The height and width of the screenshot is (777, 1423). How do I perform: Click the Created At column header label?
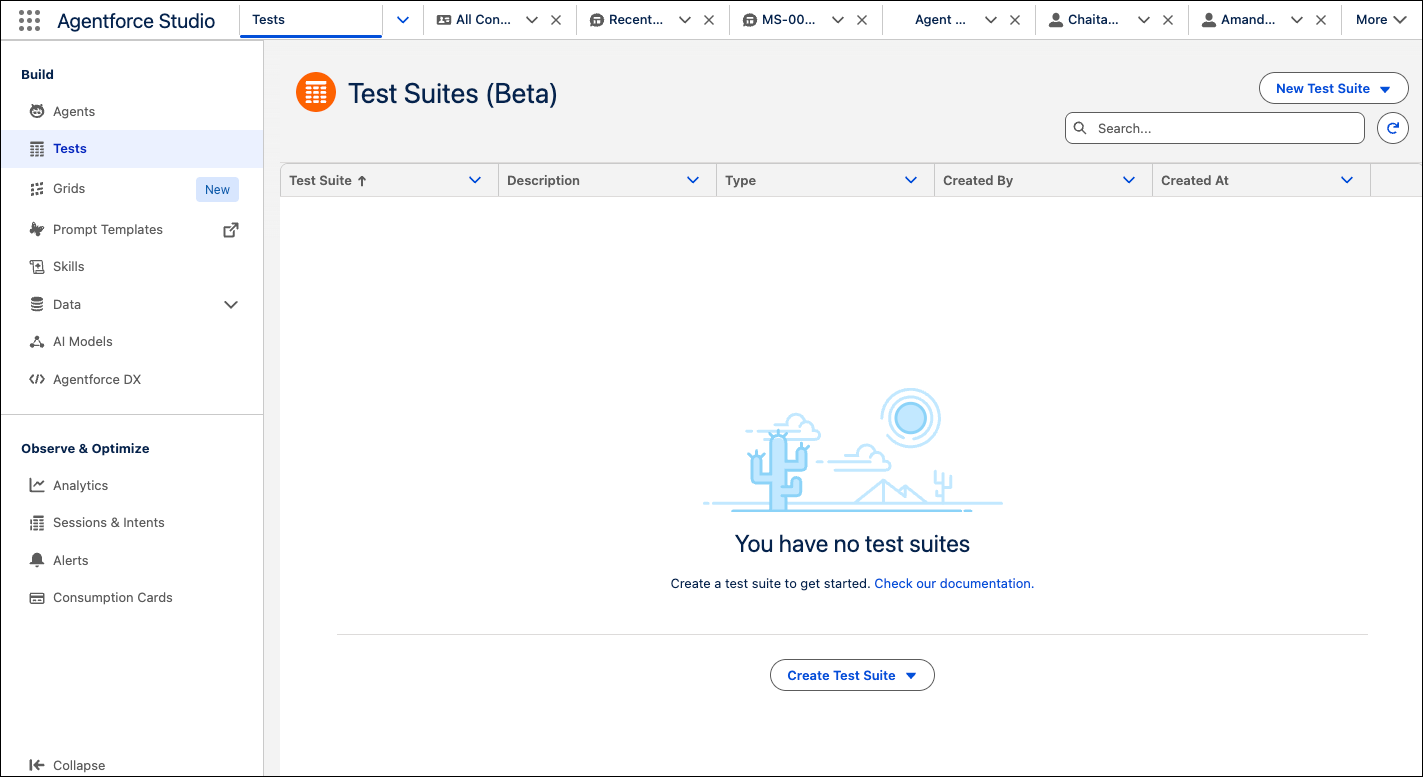pyautogui.click(x=1195, y=181)
